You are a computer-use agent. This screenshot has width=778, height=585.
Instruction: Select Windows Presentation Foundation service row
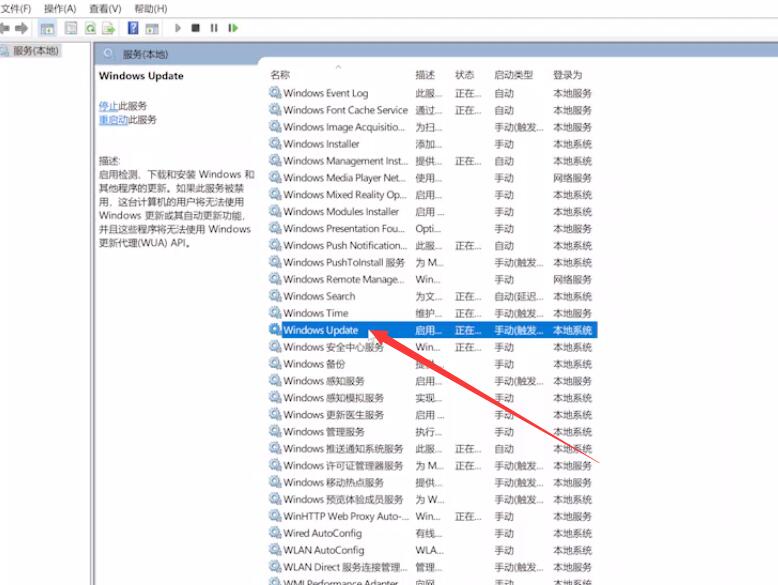(432, 228)
